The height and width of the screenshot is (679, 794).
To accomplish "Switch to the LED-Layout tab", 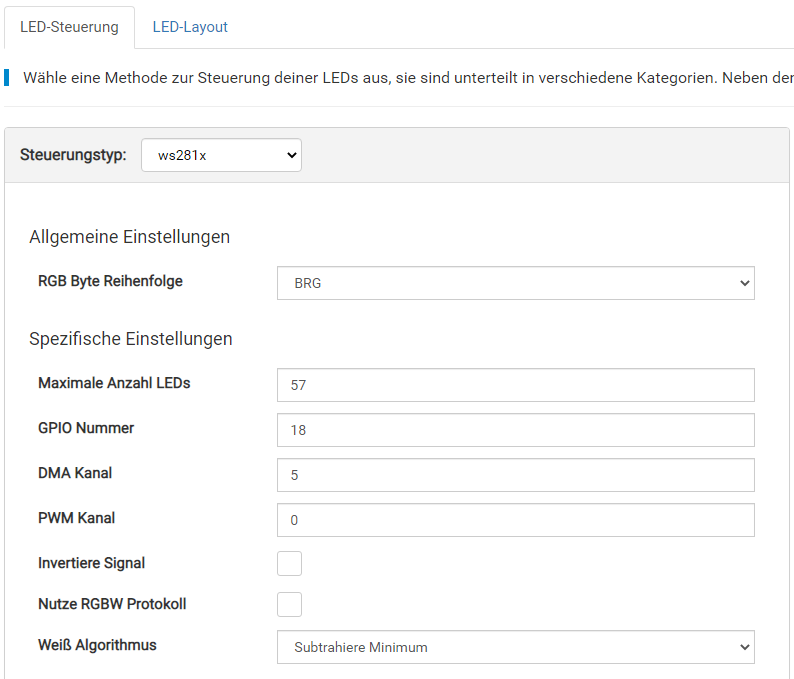I will pos(190,27).
